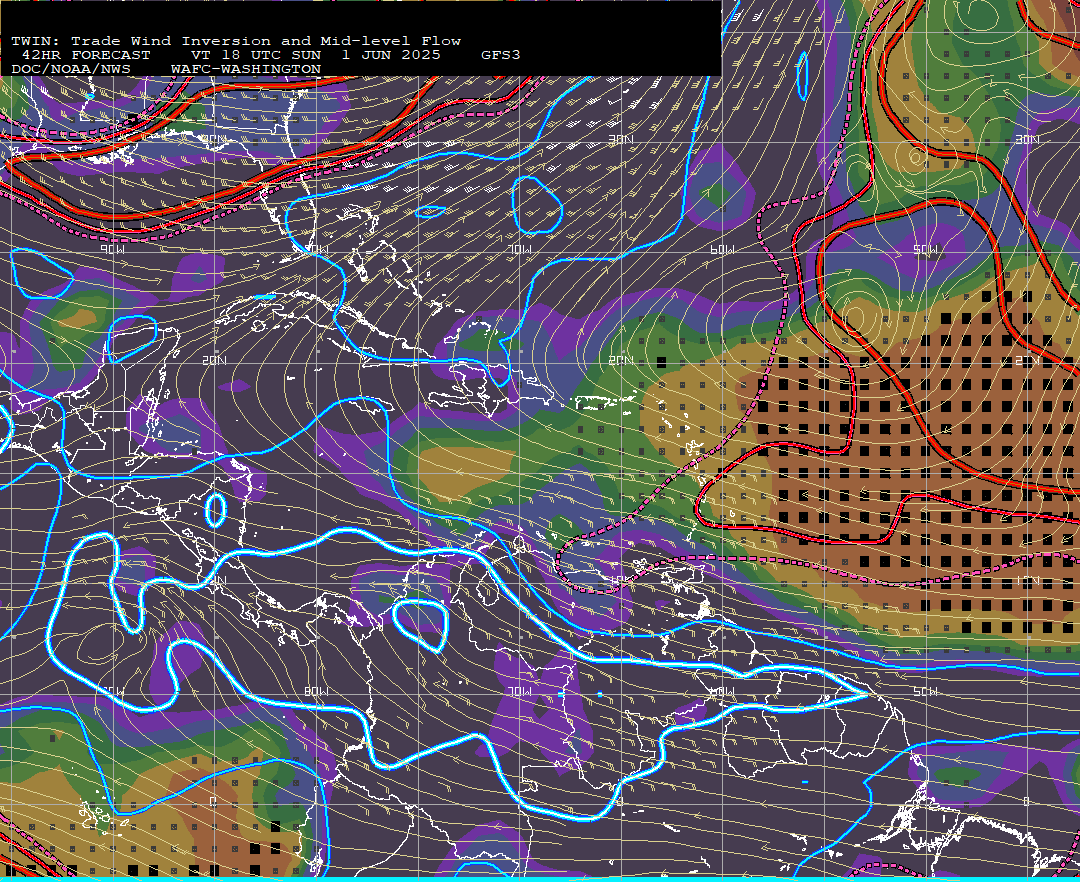This screenshot has width=1080, height=882.
Task: Click the 30N label over the shaded eastern Atlantic
Action: point(1027,139)
